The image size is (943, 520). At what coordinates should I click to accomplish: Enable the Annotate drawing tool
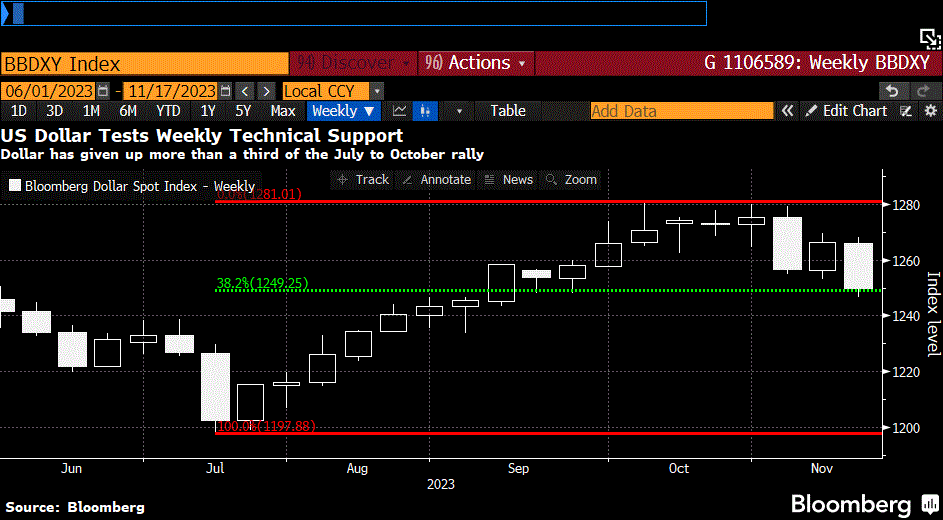436,179
